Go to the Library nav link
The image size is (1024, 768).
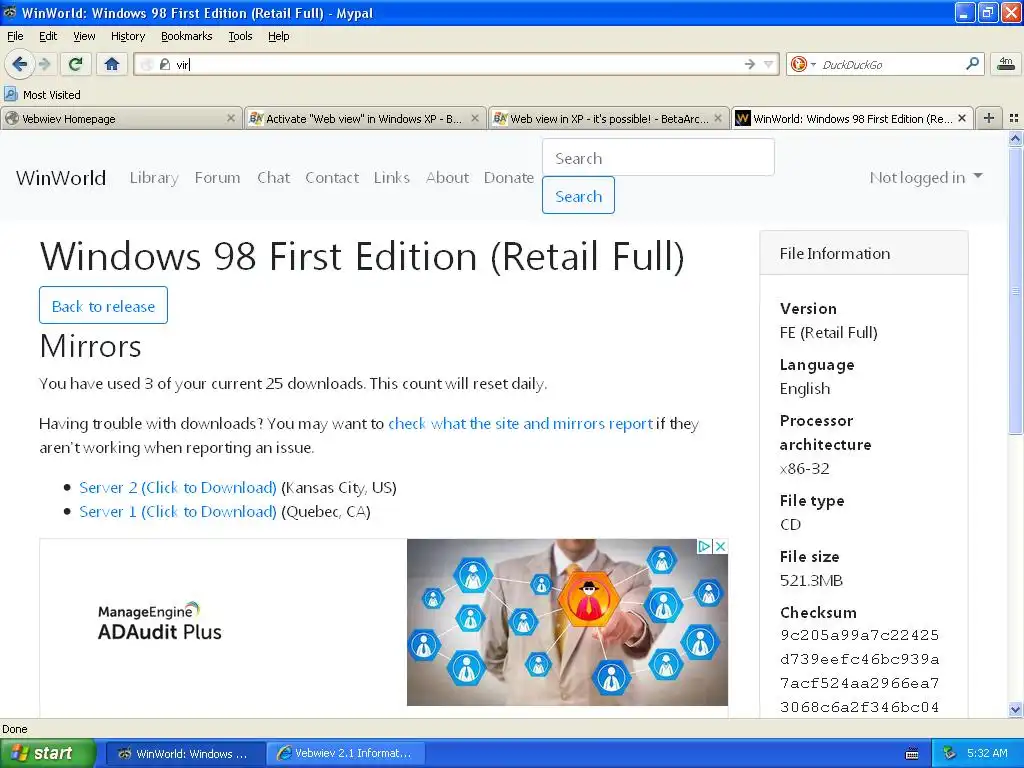[154, 178]
